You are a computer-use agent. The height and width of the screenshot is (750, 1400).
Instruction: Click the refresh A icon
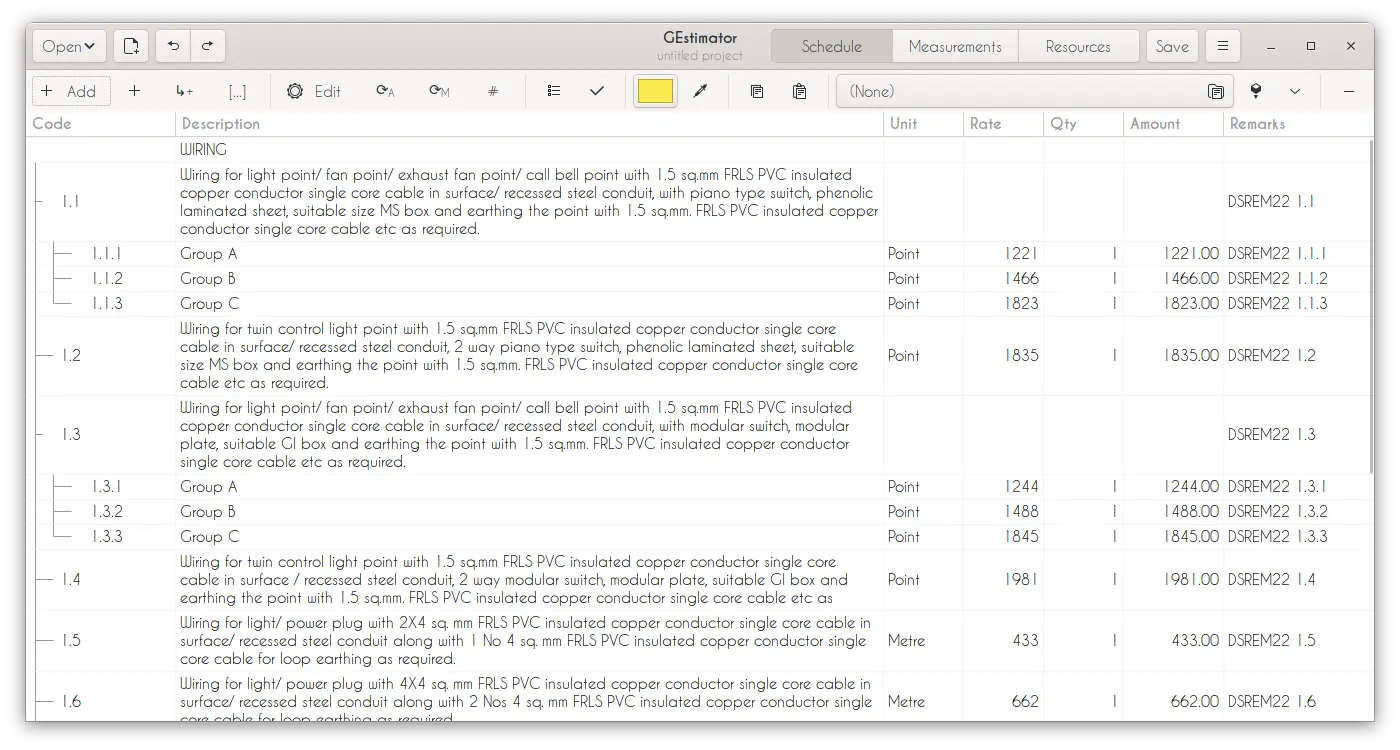tap(386, 91)
